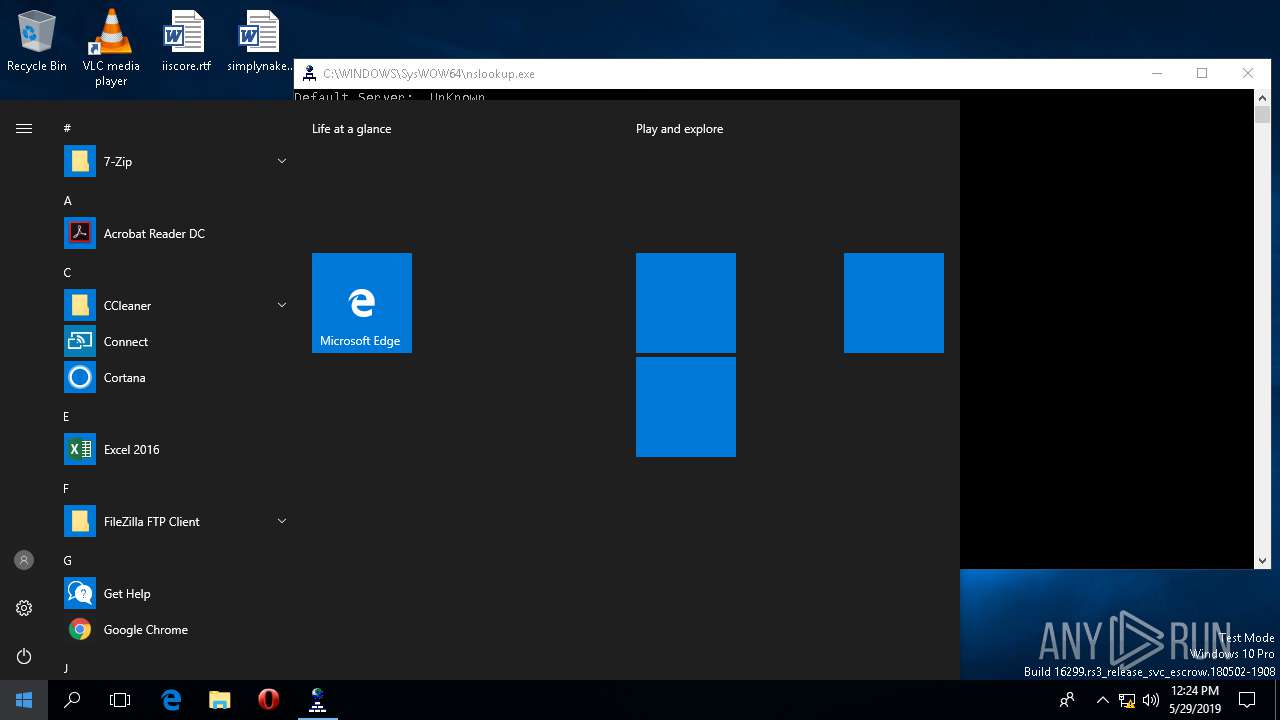Click the nslookup window scrollbar down arrow
1280x720 pixels.
(1262, 561)
